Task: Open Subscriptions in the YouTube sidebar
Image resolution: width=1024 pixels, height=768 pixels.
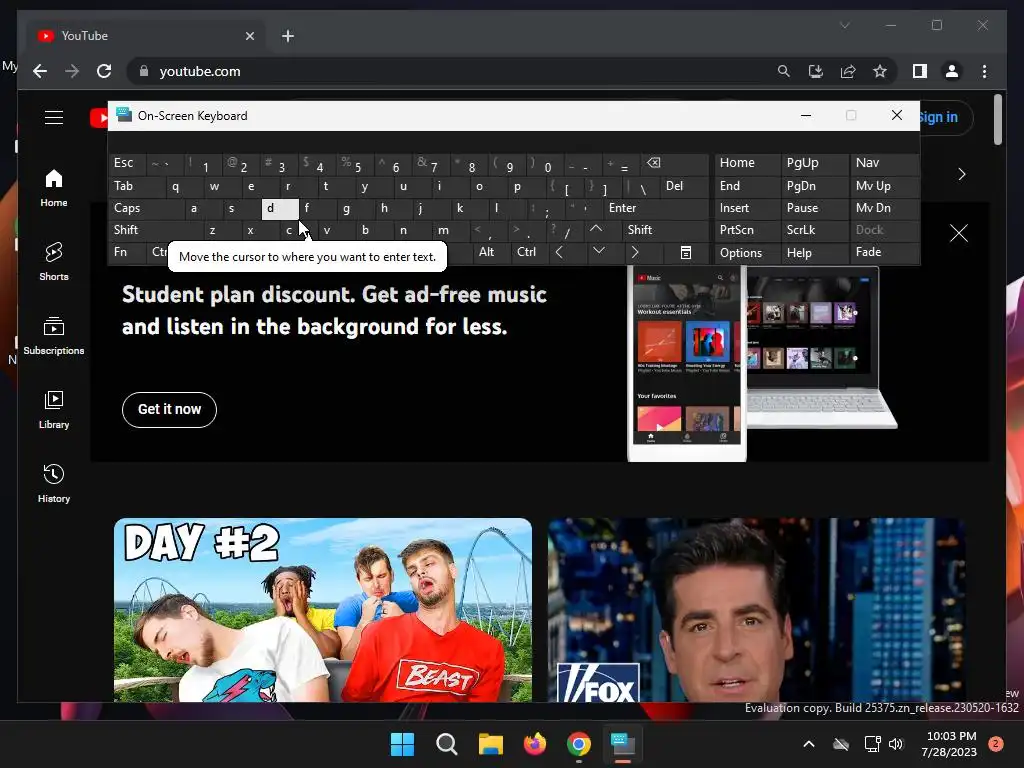Action: tap(54, 336)
